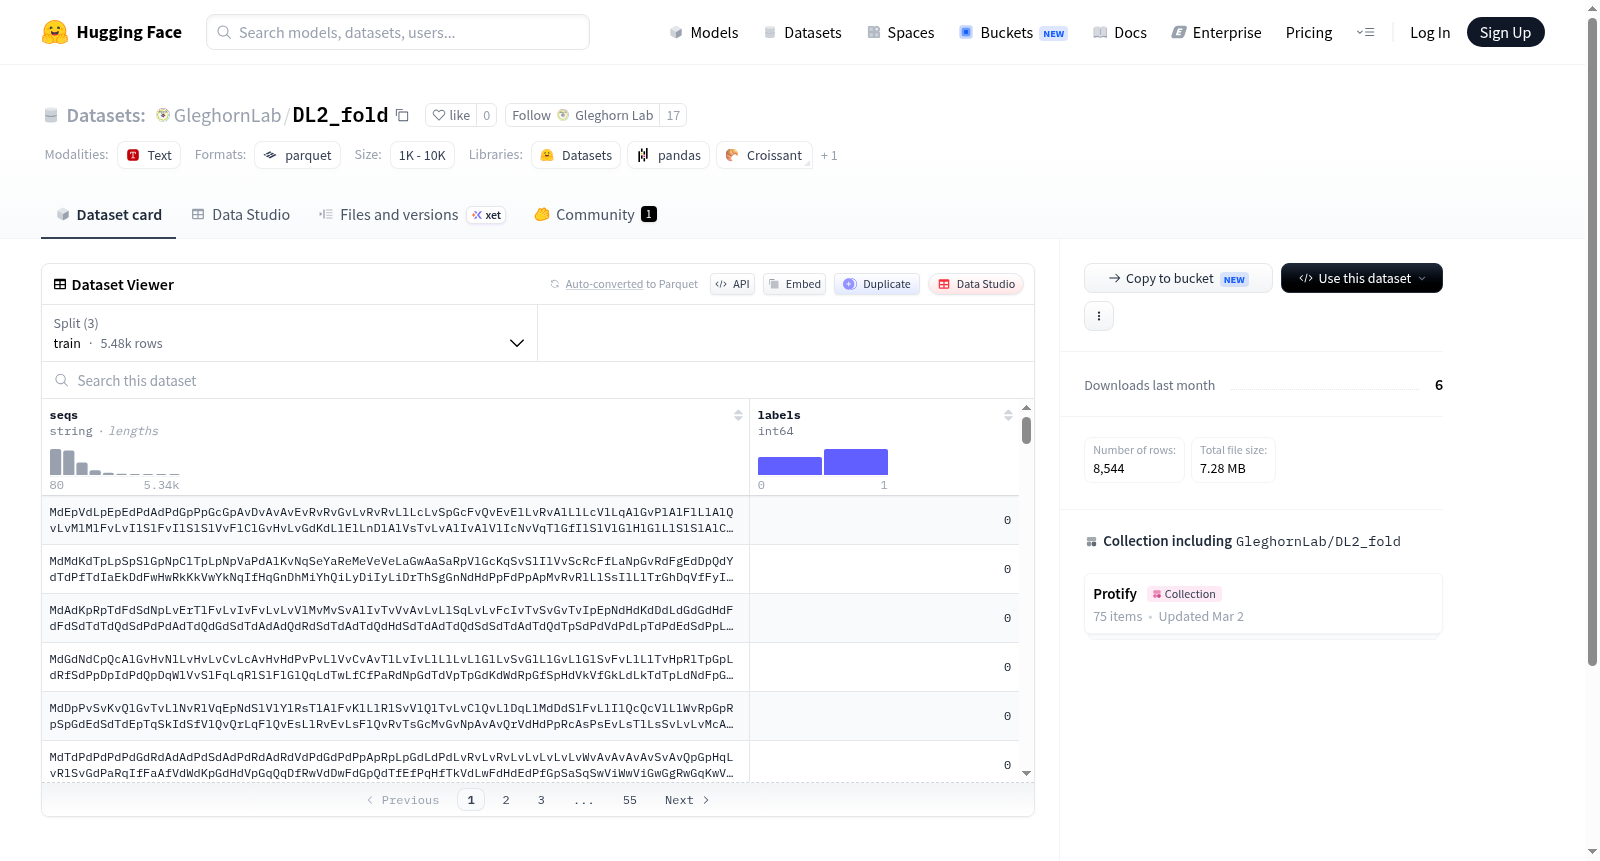Focus the Search this dataset field
The height and width of the screenshot is (861, 1600).
pyautogui.click(x=538, y=380)
